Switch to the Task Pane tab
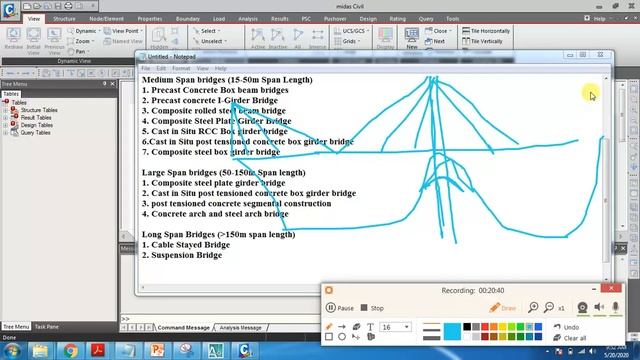Screen dimensions: 640x360 pos(47,327)
